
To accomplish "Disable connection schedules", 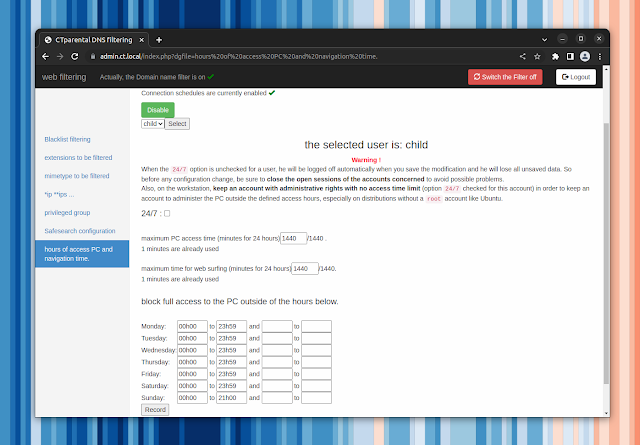I will click(157, 109).
